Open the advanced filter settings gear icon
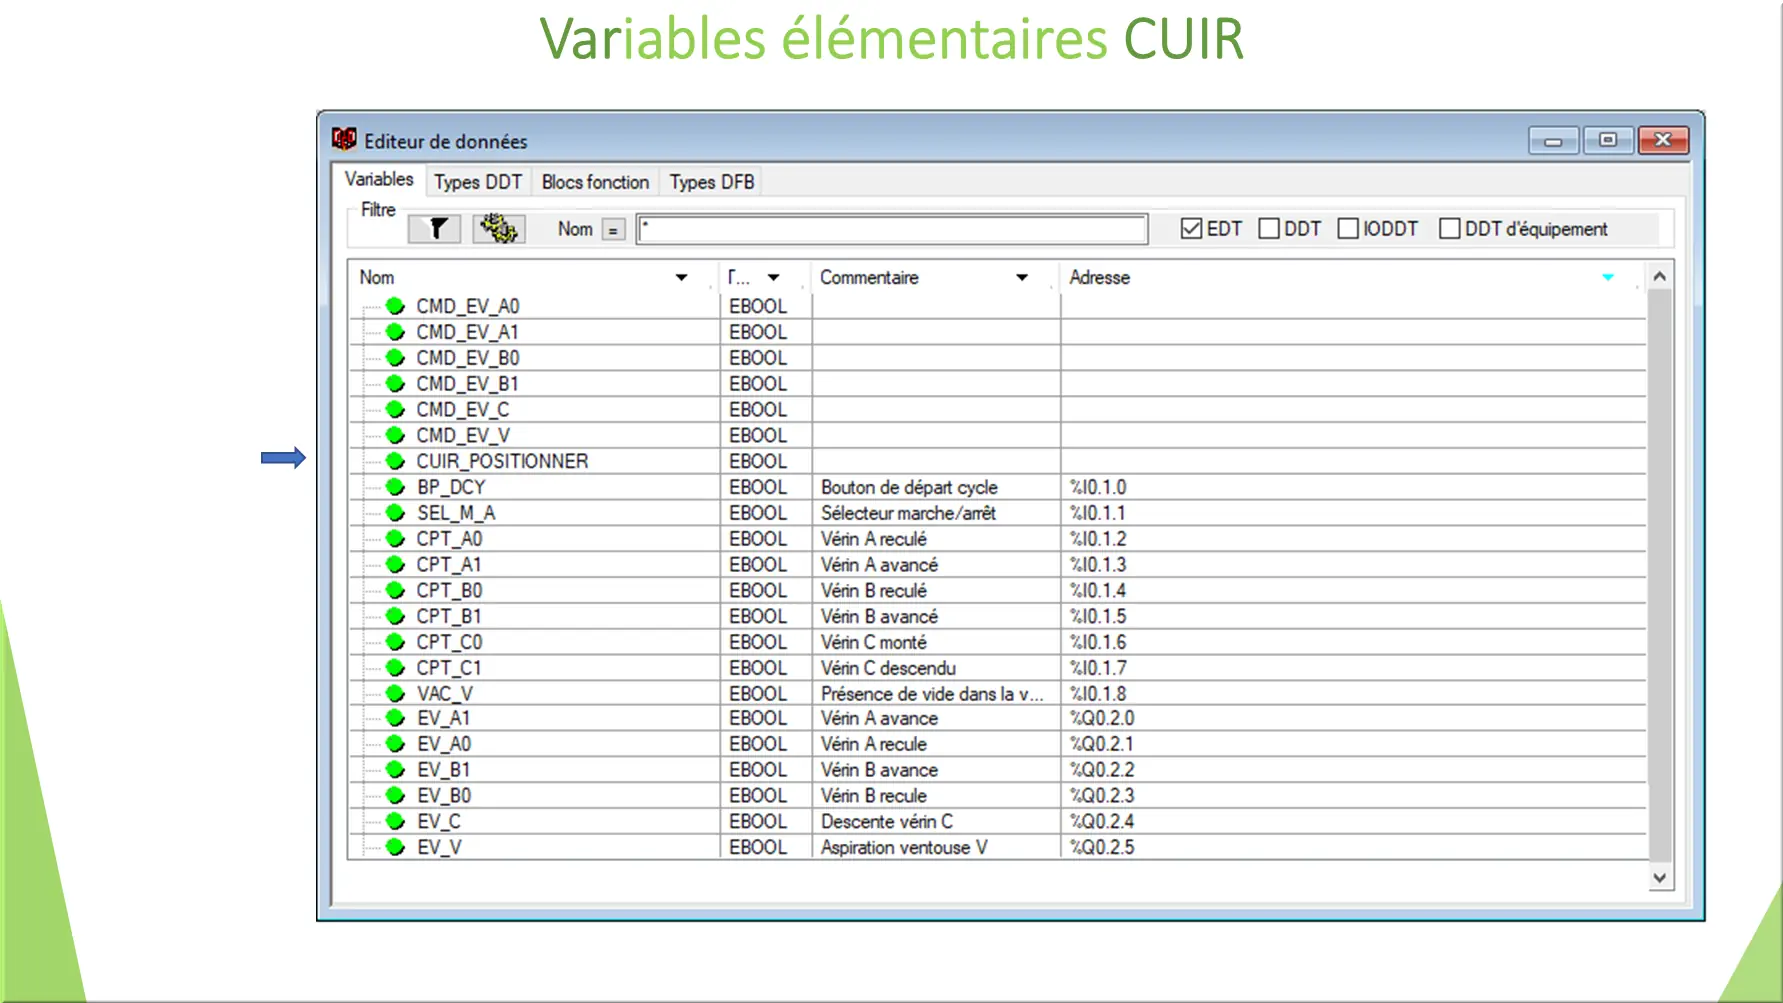Image resolution: width=1783 pixels, height=1003 pixels. [x=498, y=228]
